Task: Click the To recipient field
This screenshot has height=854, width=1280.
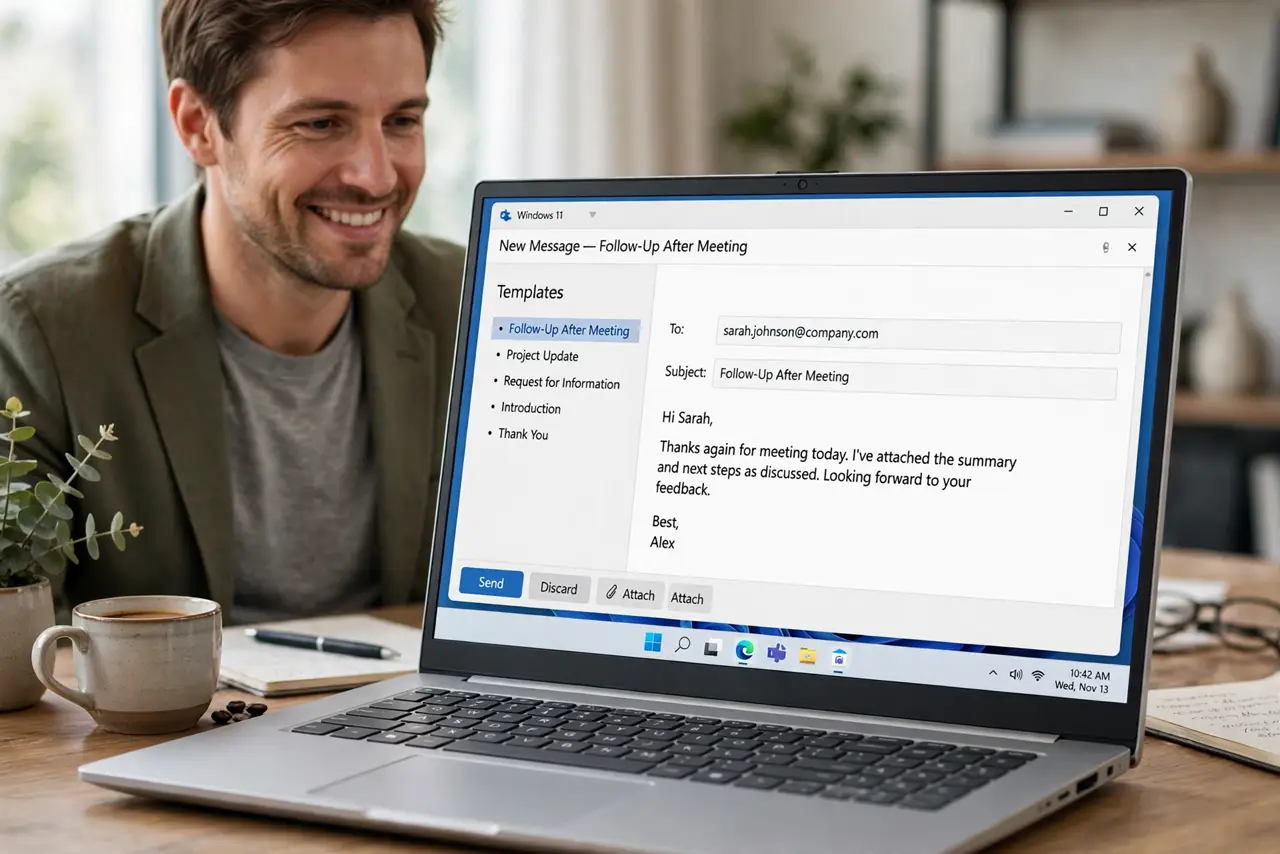Action: point(919,334)
